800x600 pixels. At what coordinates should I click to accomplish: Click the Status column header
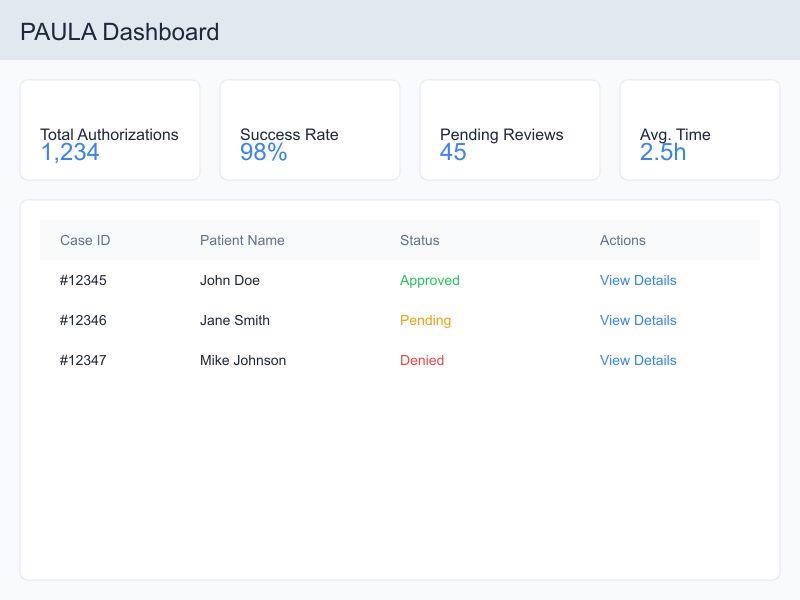419,240
